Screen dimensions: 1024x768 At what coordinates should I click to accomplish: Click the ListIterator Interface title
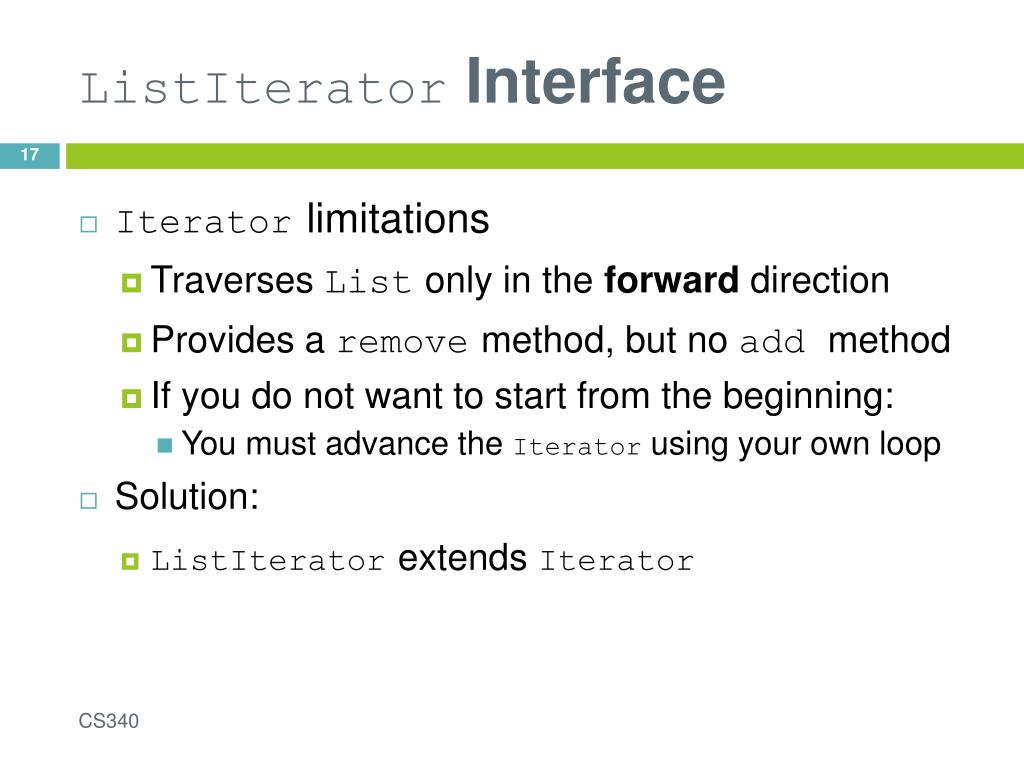tap(402, 82)
